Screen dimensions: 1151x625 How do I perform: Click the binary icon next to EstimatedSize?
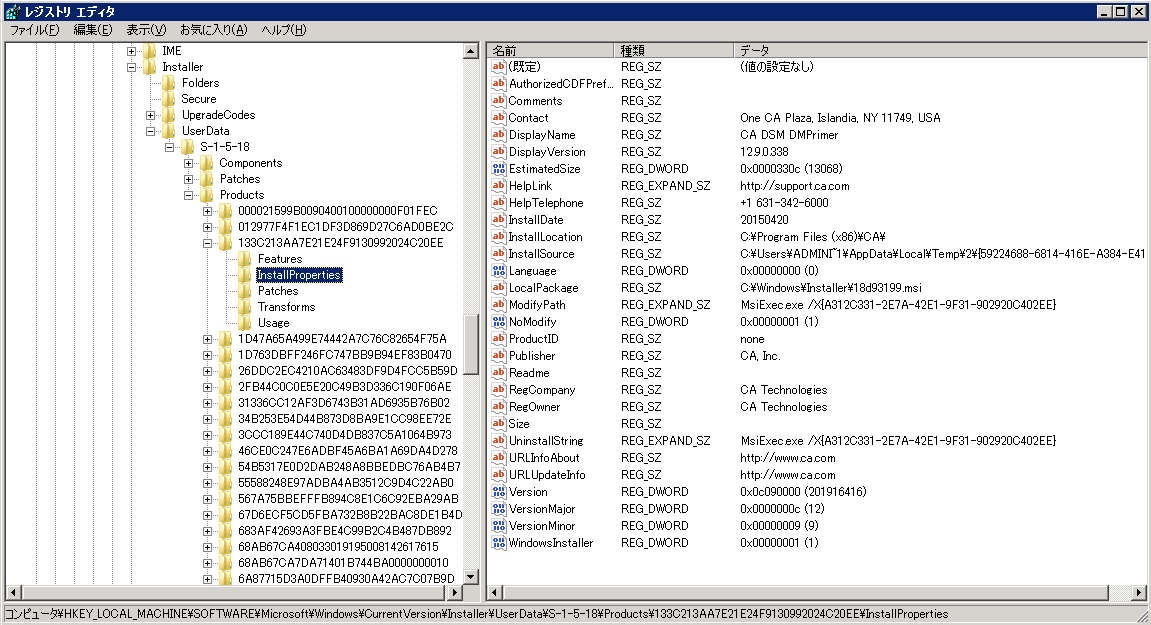point(499,168)
